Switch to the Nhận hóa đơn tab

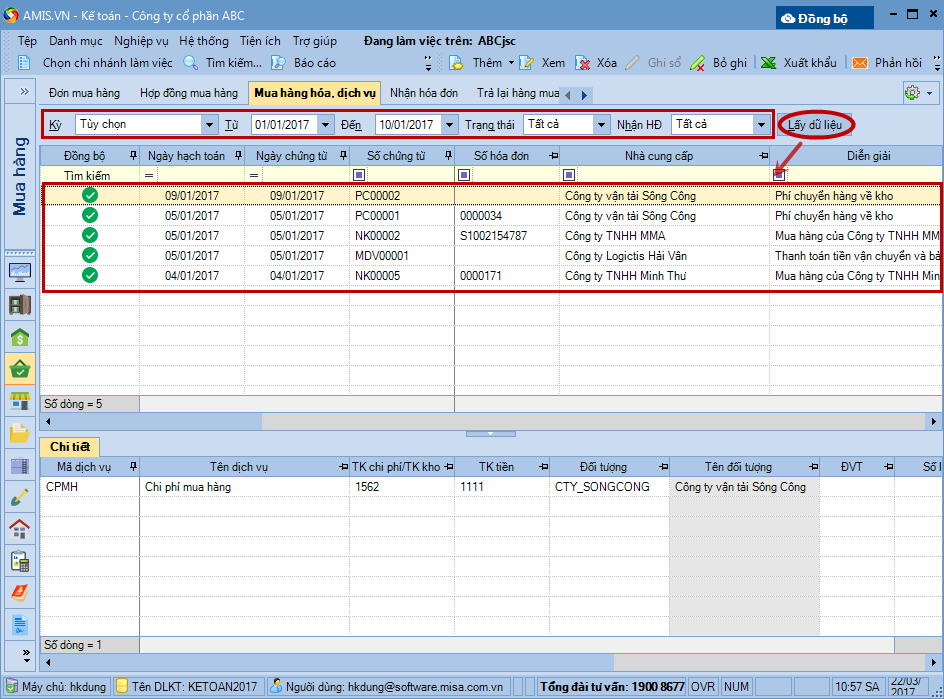pyautogui.click(x=423, y=93)
